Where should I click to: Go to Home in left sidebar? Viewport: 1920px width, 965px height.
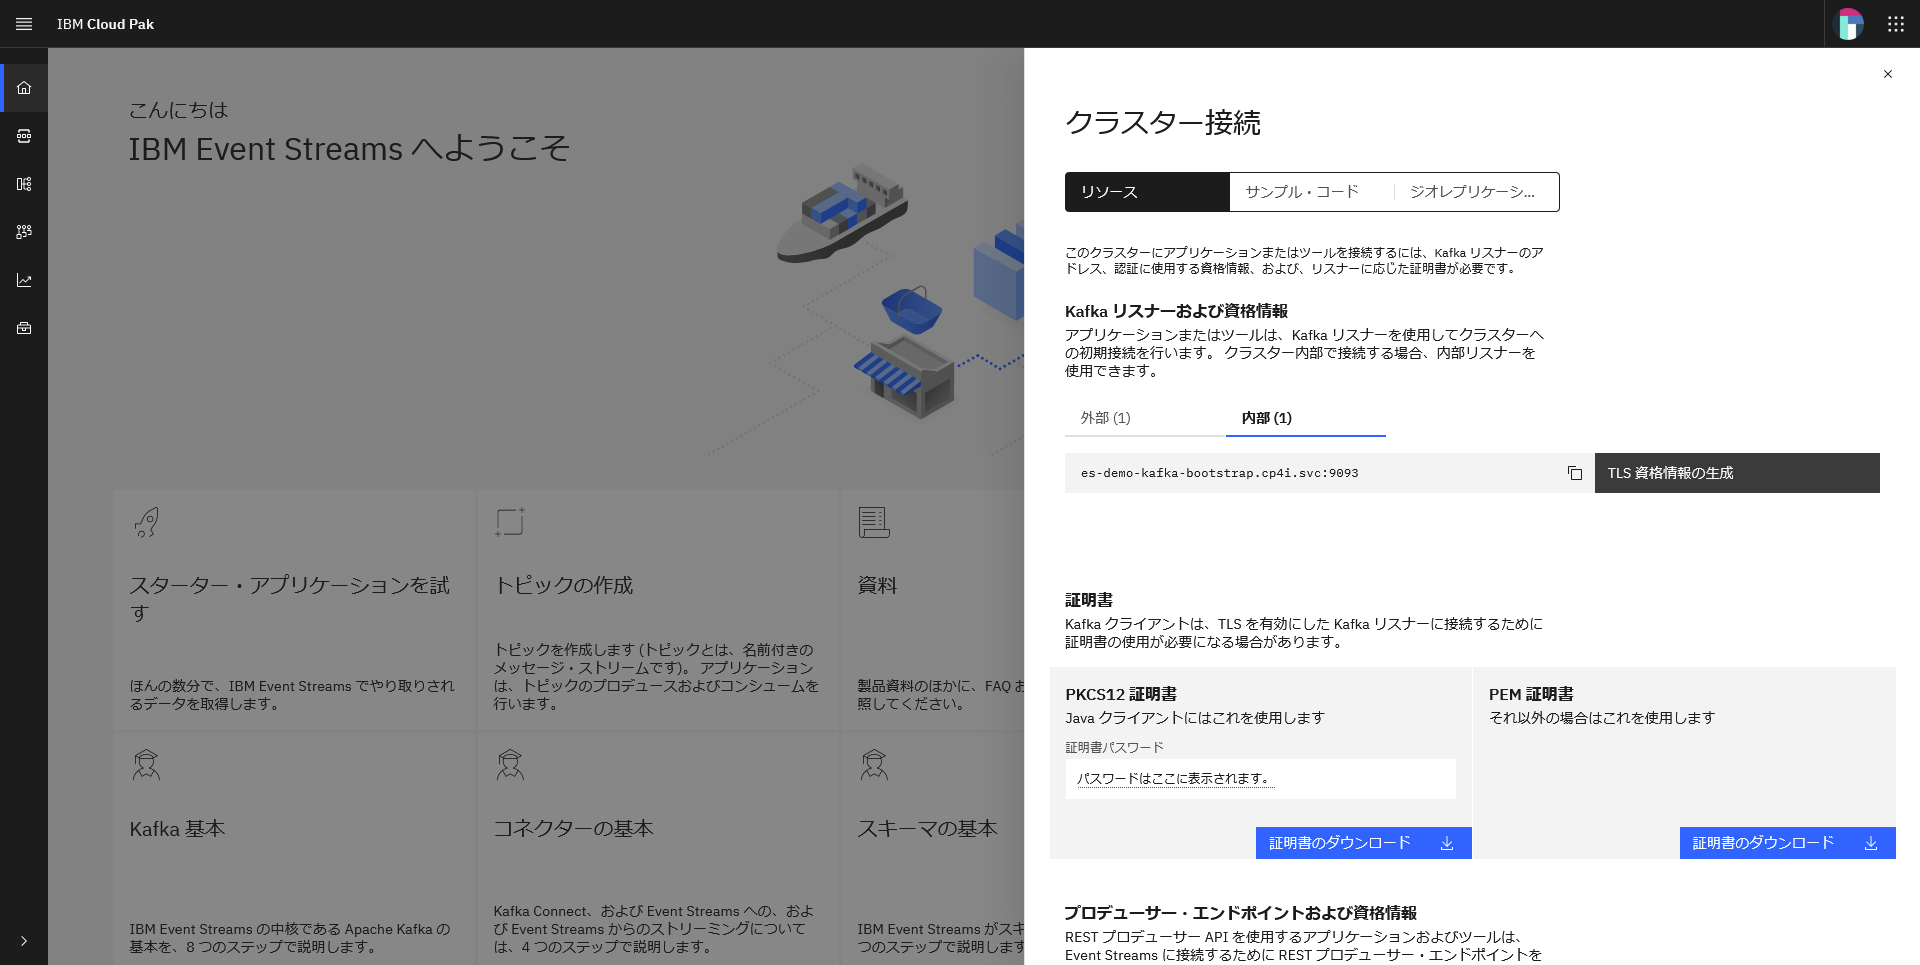24,88
